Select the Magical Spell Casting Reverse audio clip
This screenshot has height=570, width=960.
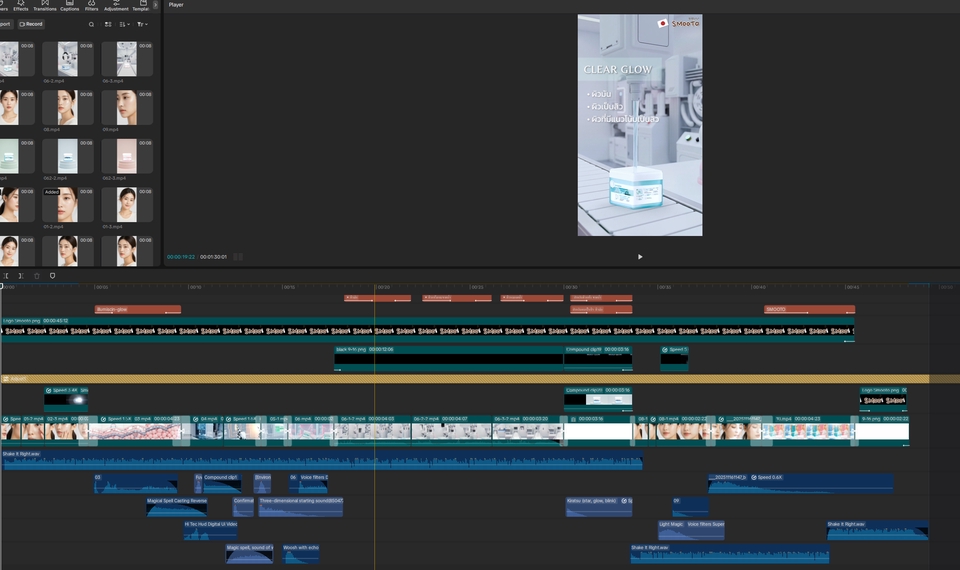point(177,506)
